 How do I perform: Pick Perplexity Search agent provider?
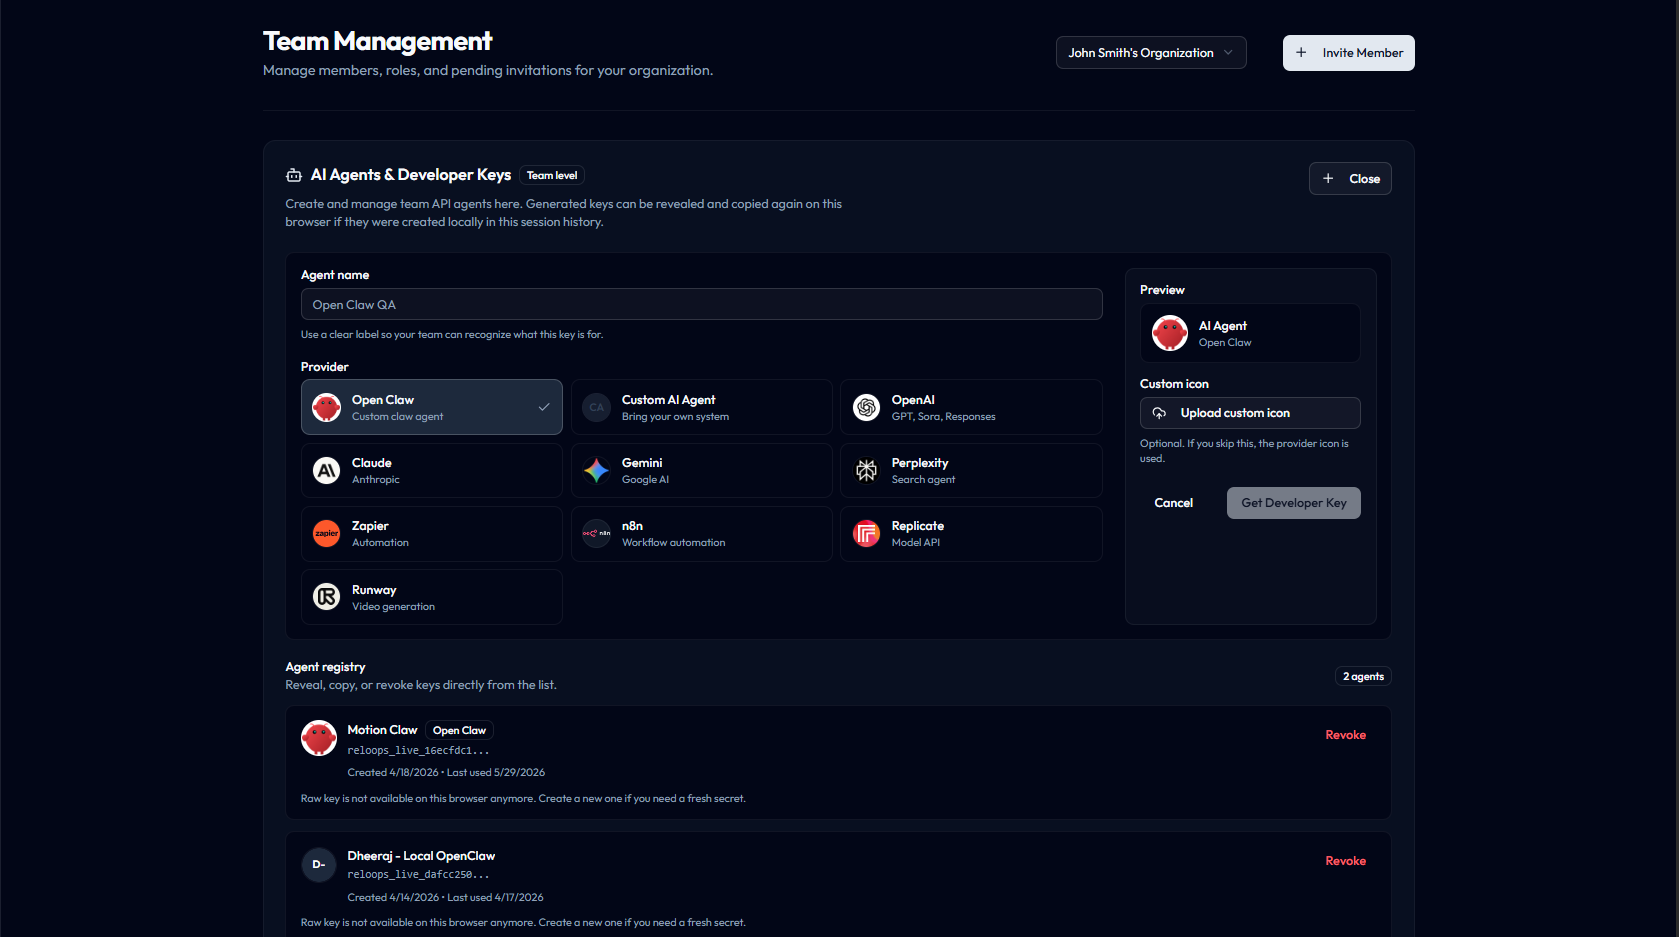pyautogui.click(x=972, y=470)
